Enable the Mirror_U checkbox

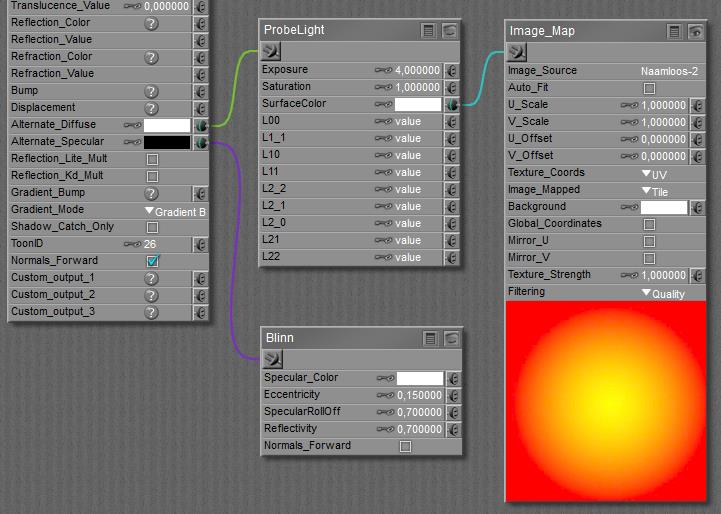point(649,241)
